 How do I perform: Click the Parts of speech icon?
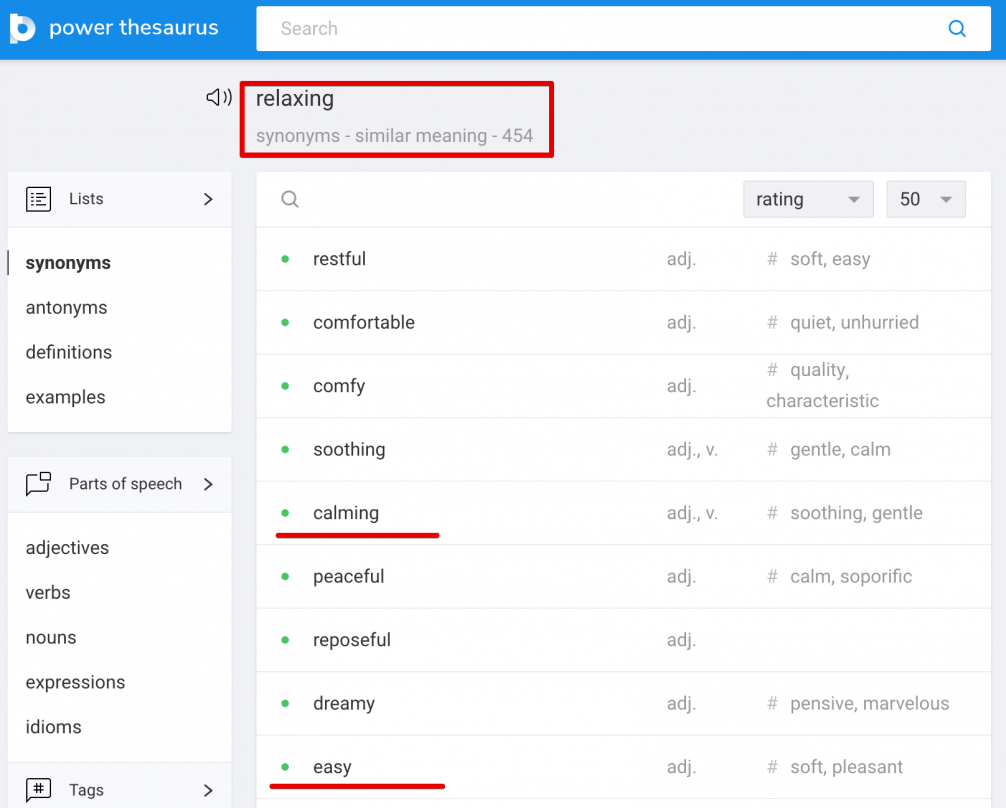[38, 484]
